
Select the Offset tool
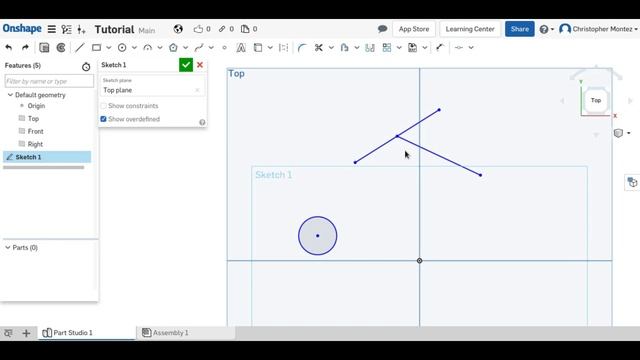tap(344, 48)
